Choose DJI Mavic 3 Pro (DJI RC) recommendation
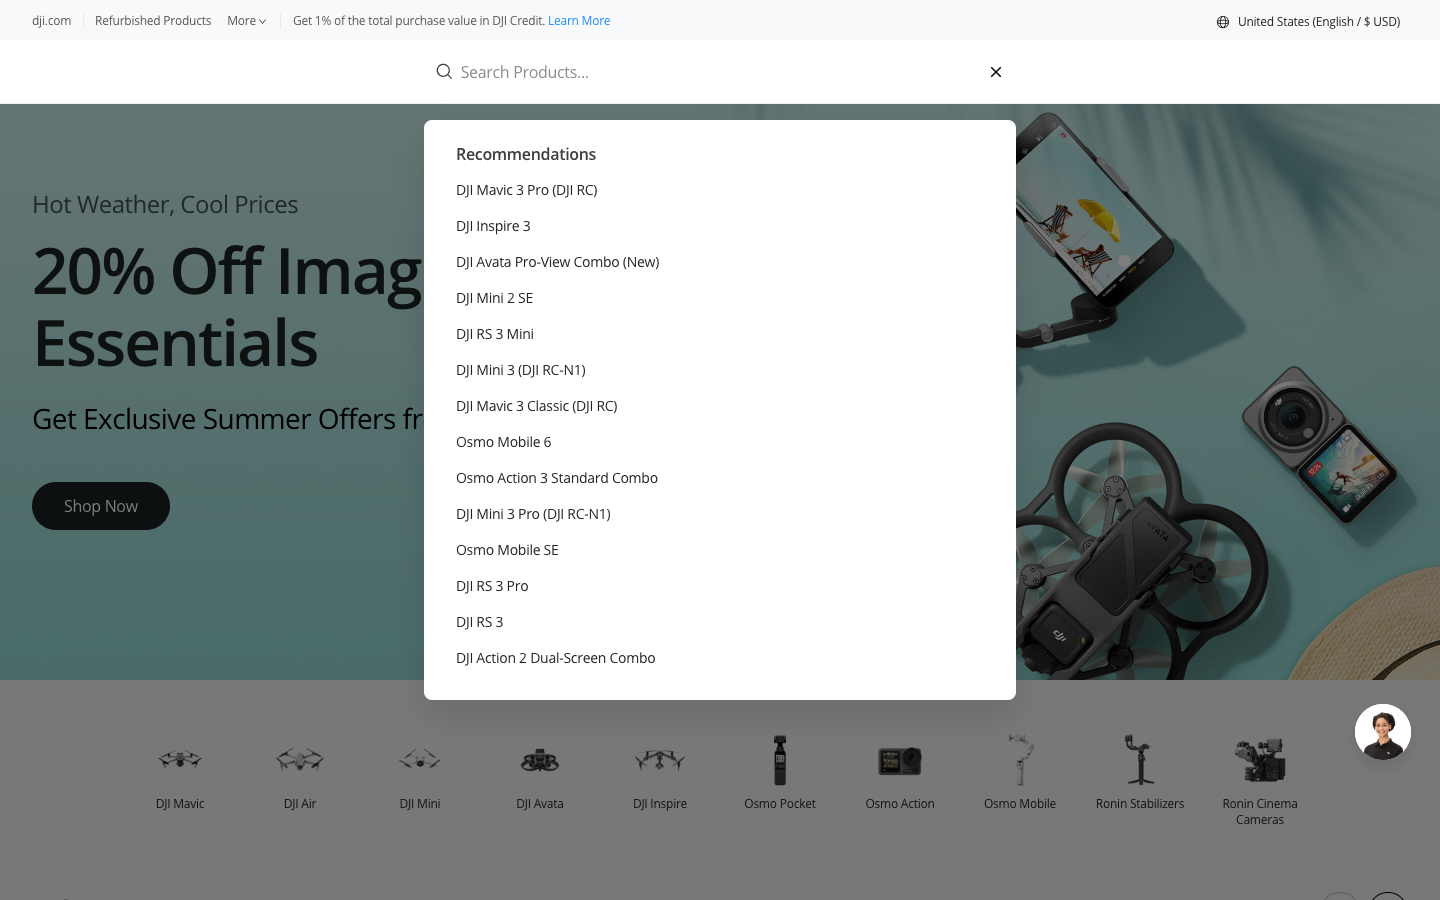The width and height of the screenshot is (1440, 900). [x=526, y=190]
